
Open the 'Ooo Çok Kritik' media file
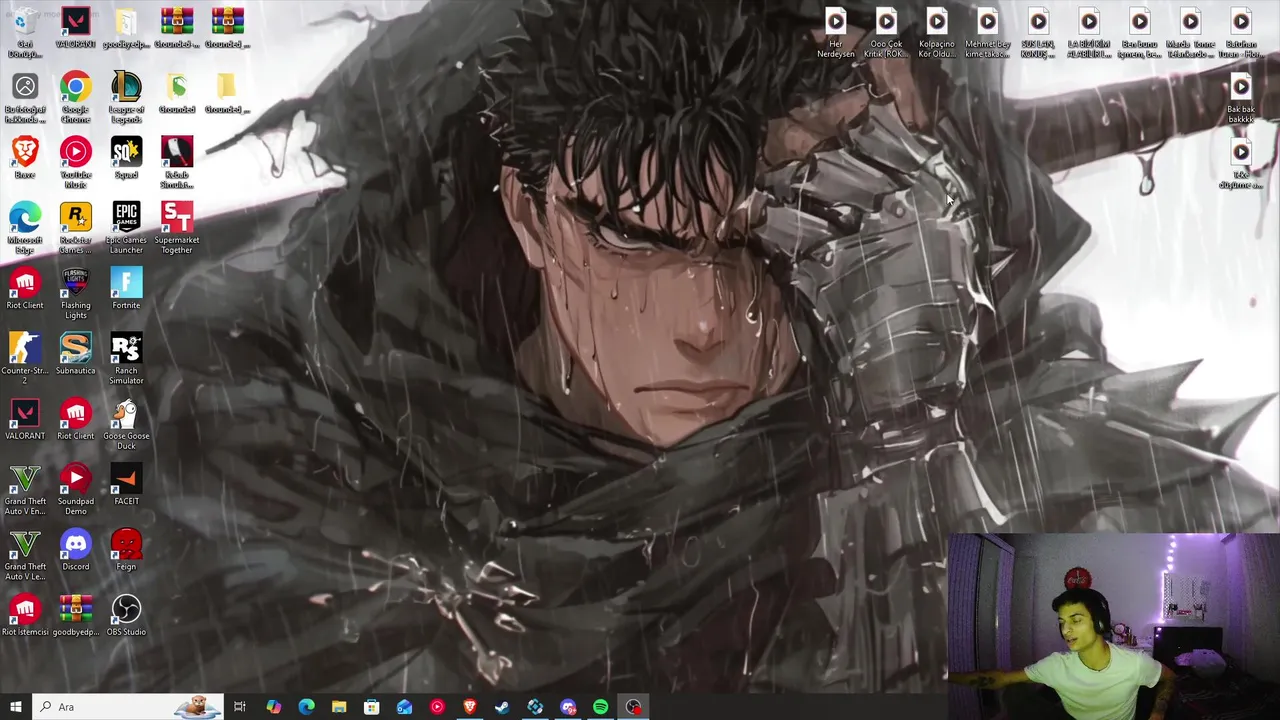tap(886, 33)
